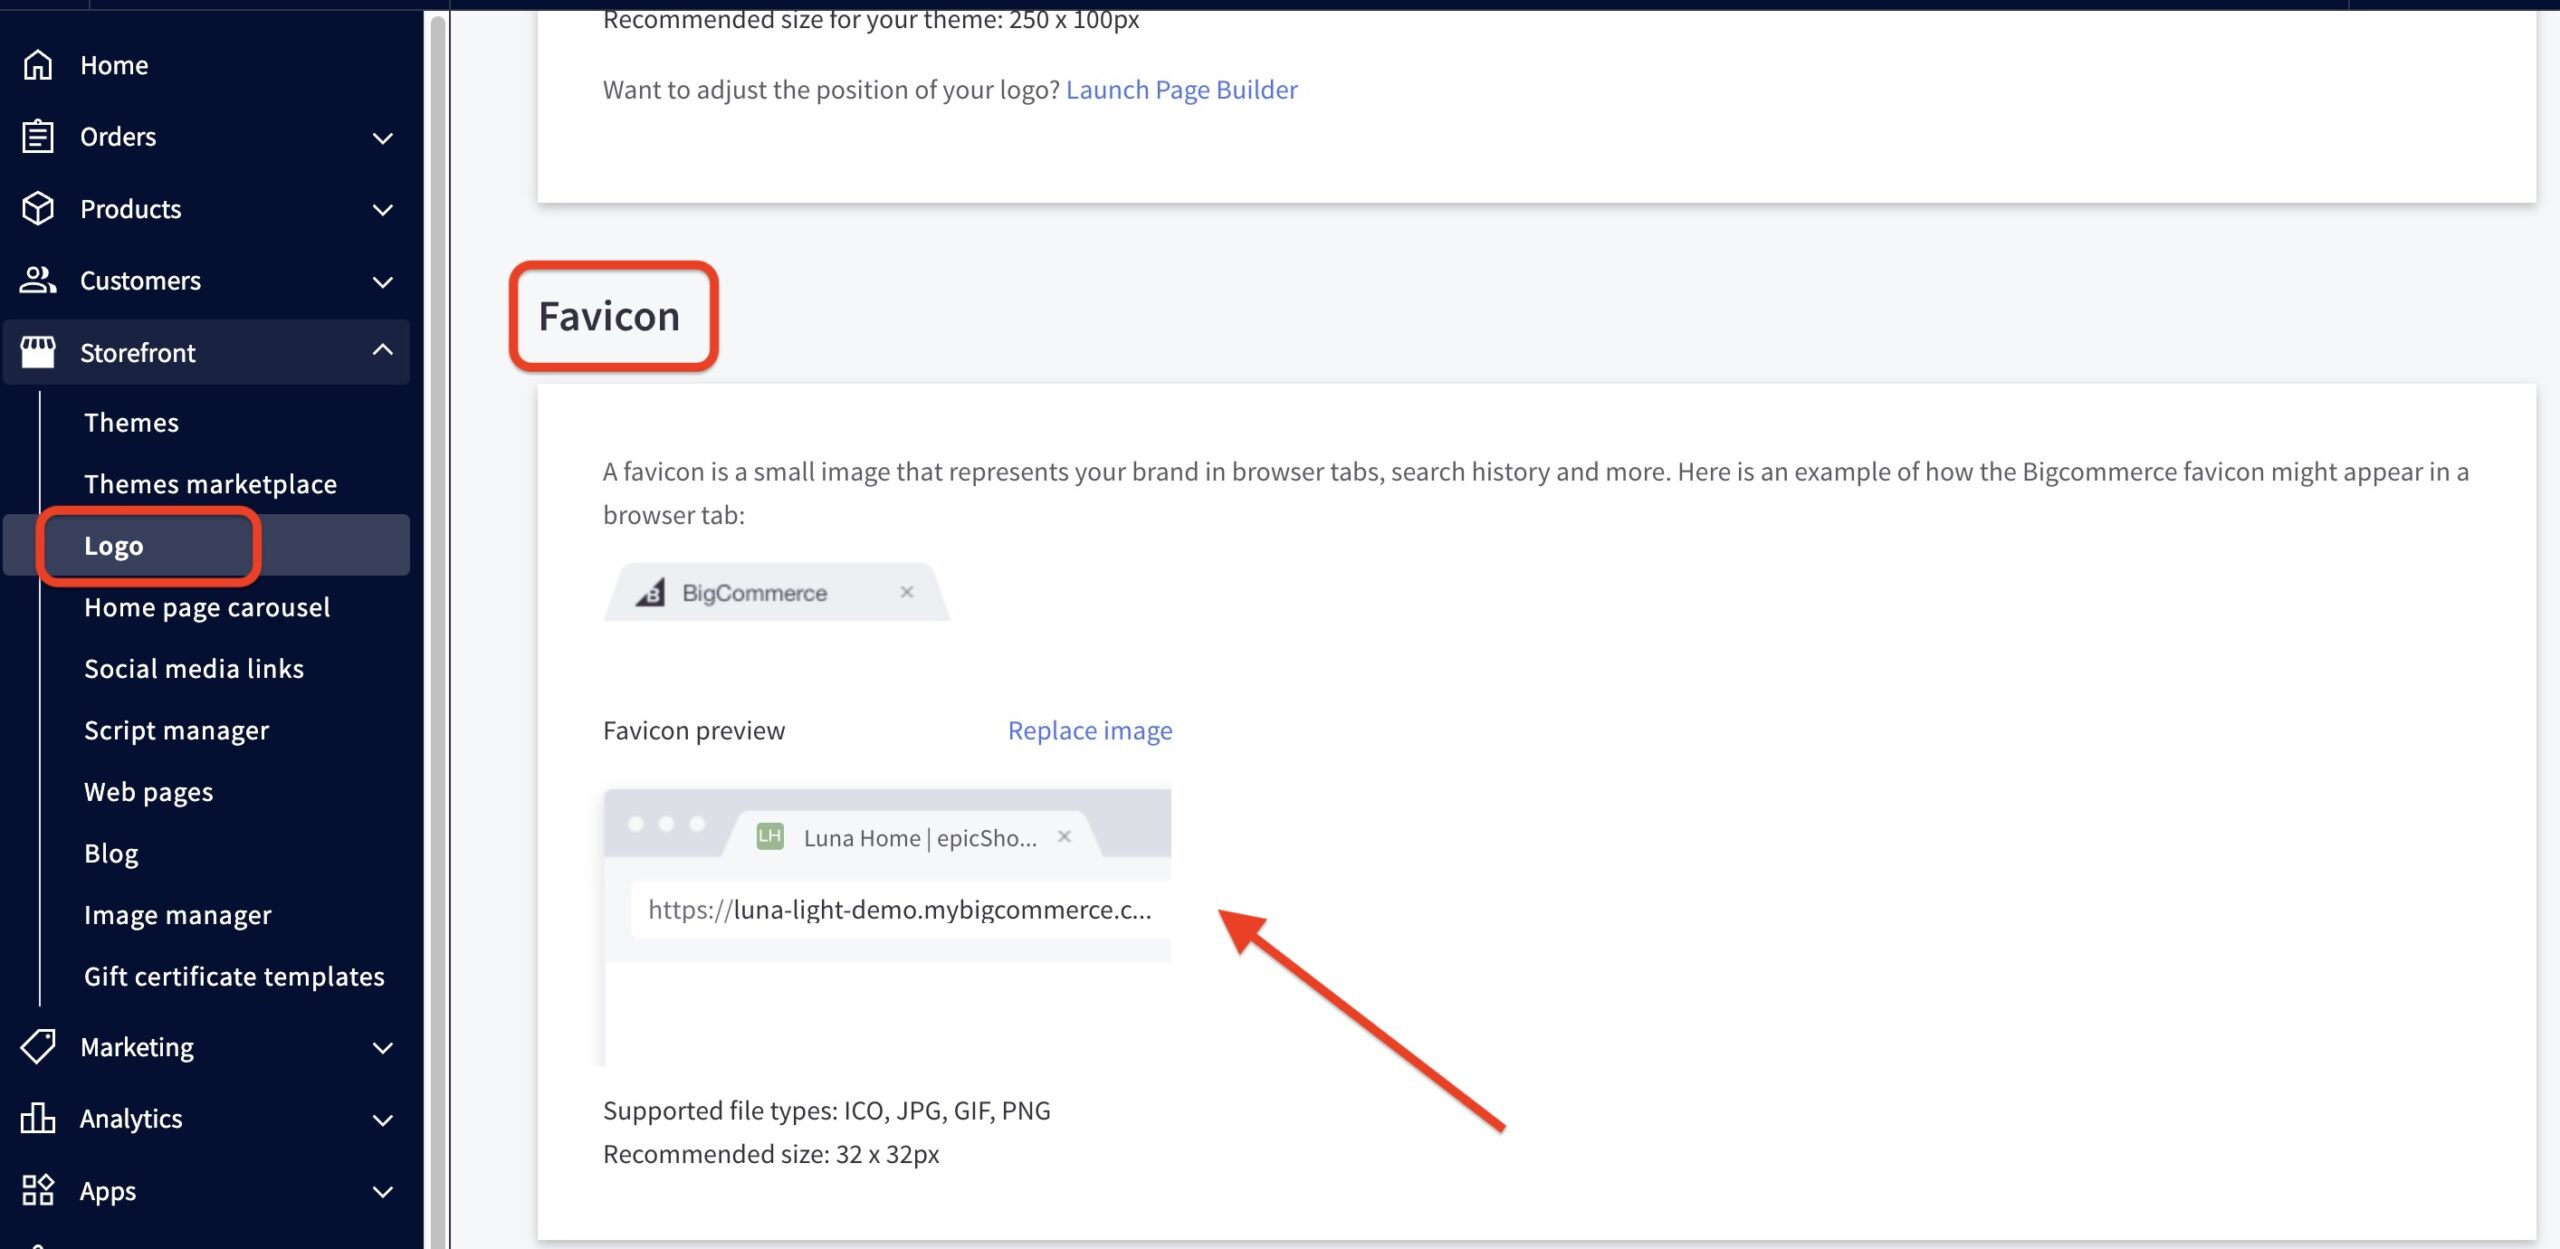Select the Script manager menu item

176,731
